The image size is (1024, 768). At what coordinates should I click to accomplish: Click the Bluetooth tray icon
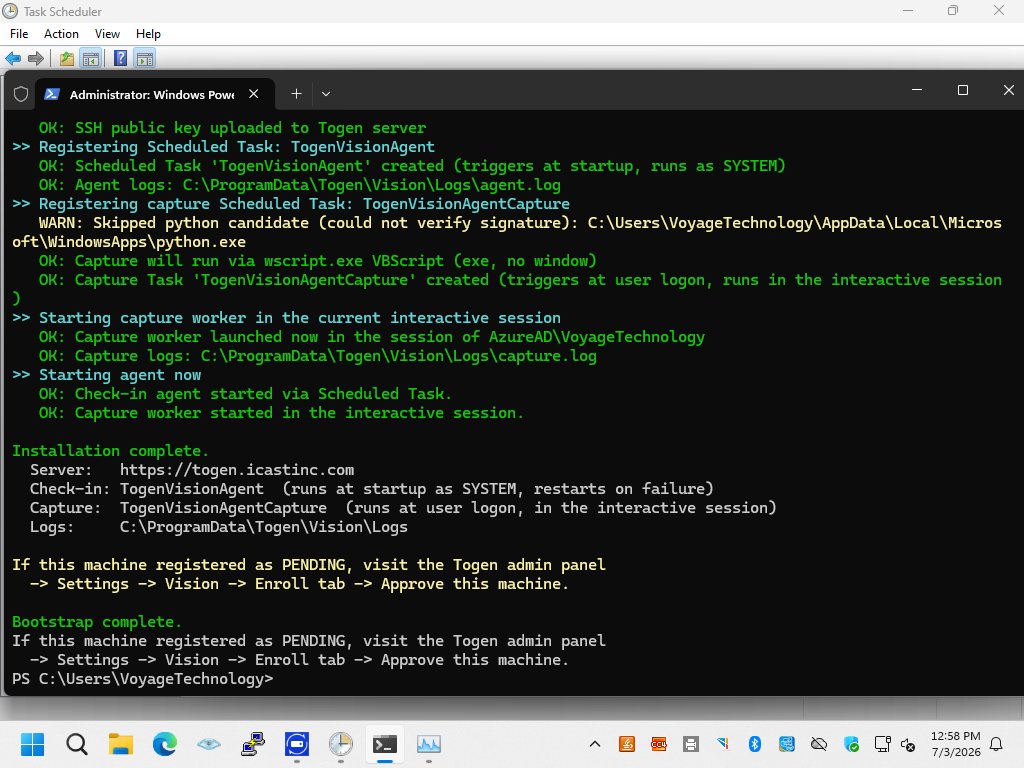click(755, 744)
